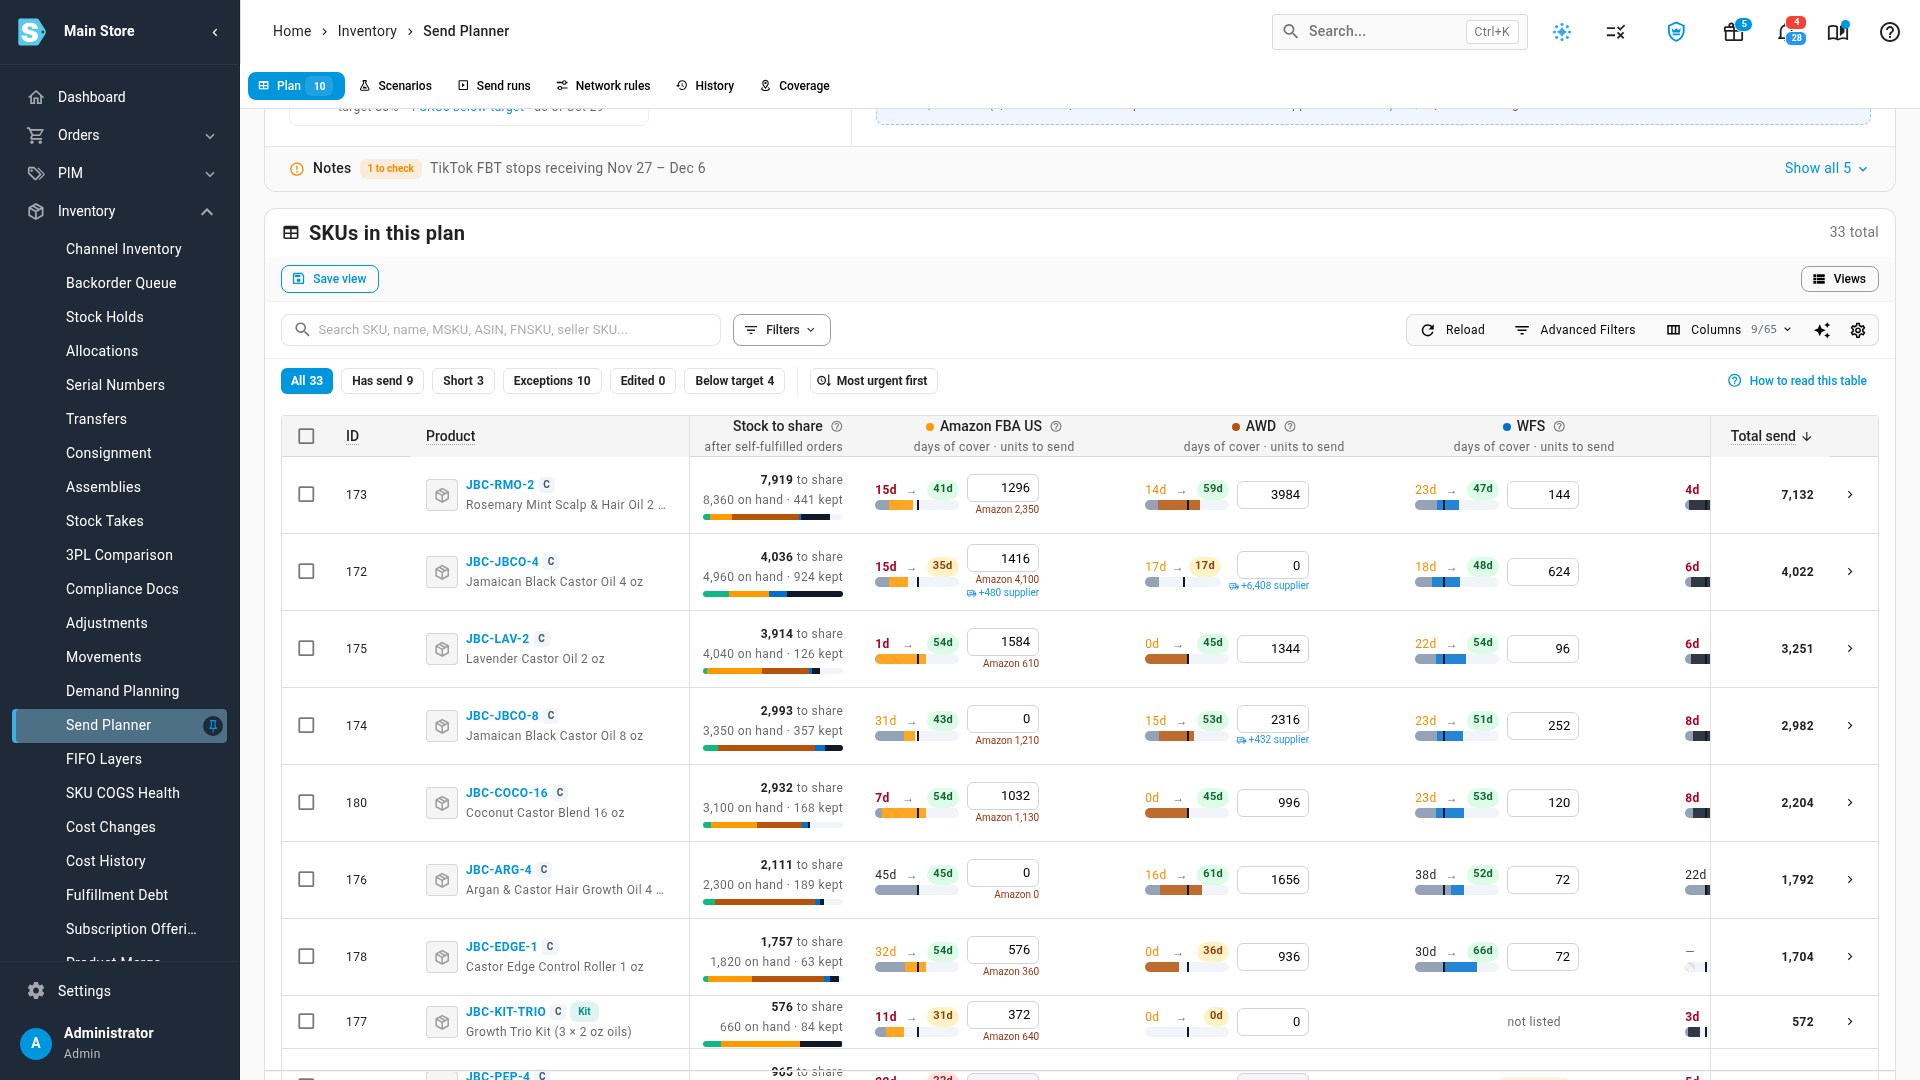Click the Stock to share info icon

point(837,426)
